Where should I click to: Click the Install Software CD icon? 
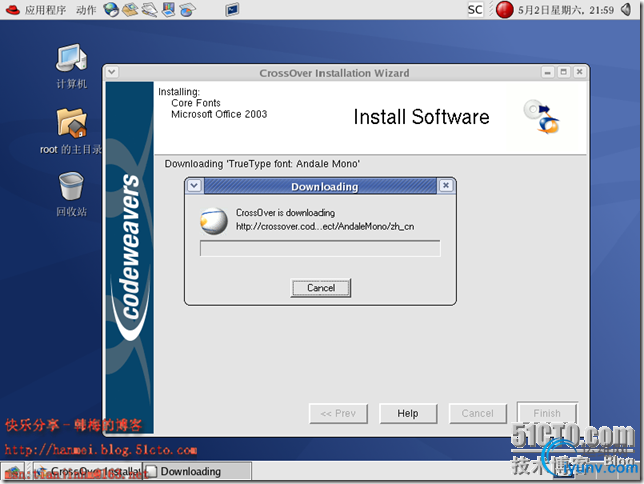(x=542, y=117)
